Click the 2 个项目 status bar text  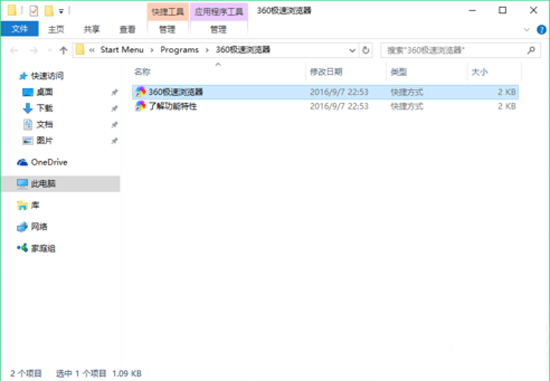point(26,373)
